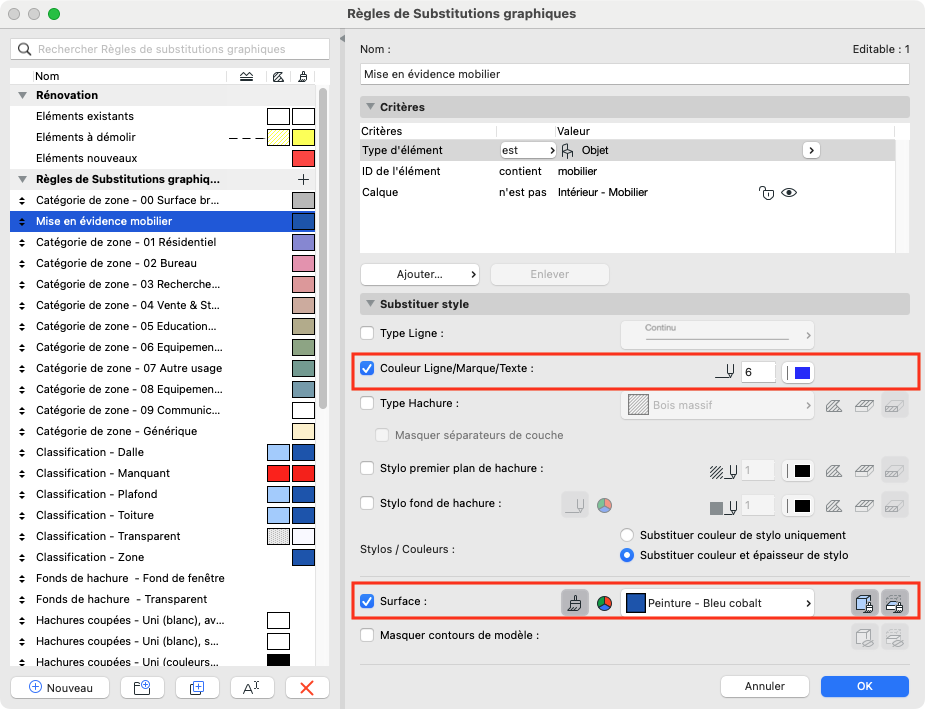Delete the rule with the red X
This screenshot has height=709, width=925.
click(x=307, y=687)
